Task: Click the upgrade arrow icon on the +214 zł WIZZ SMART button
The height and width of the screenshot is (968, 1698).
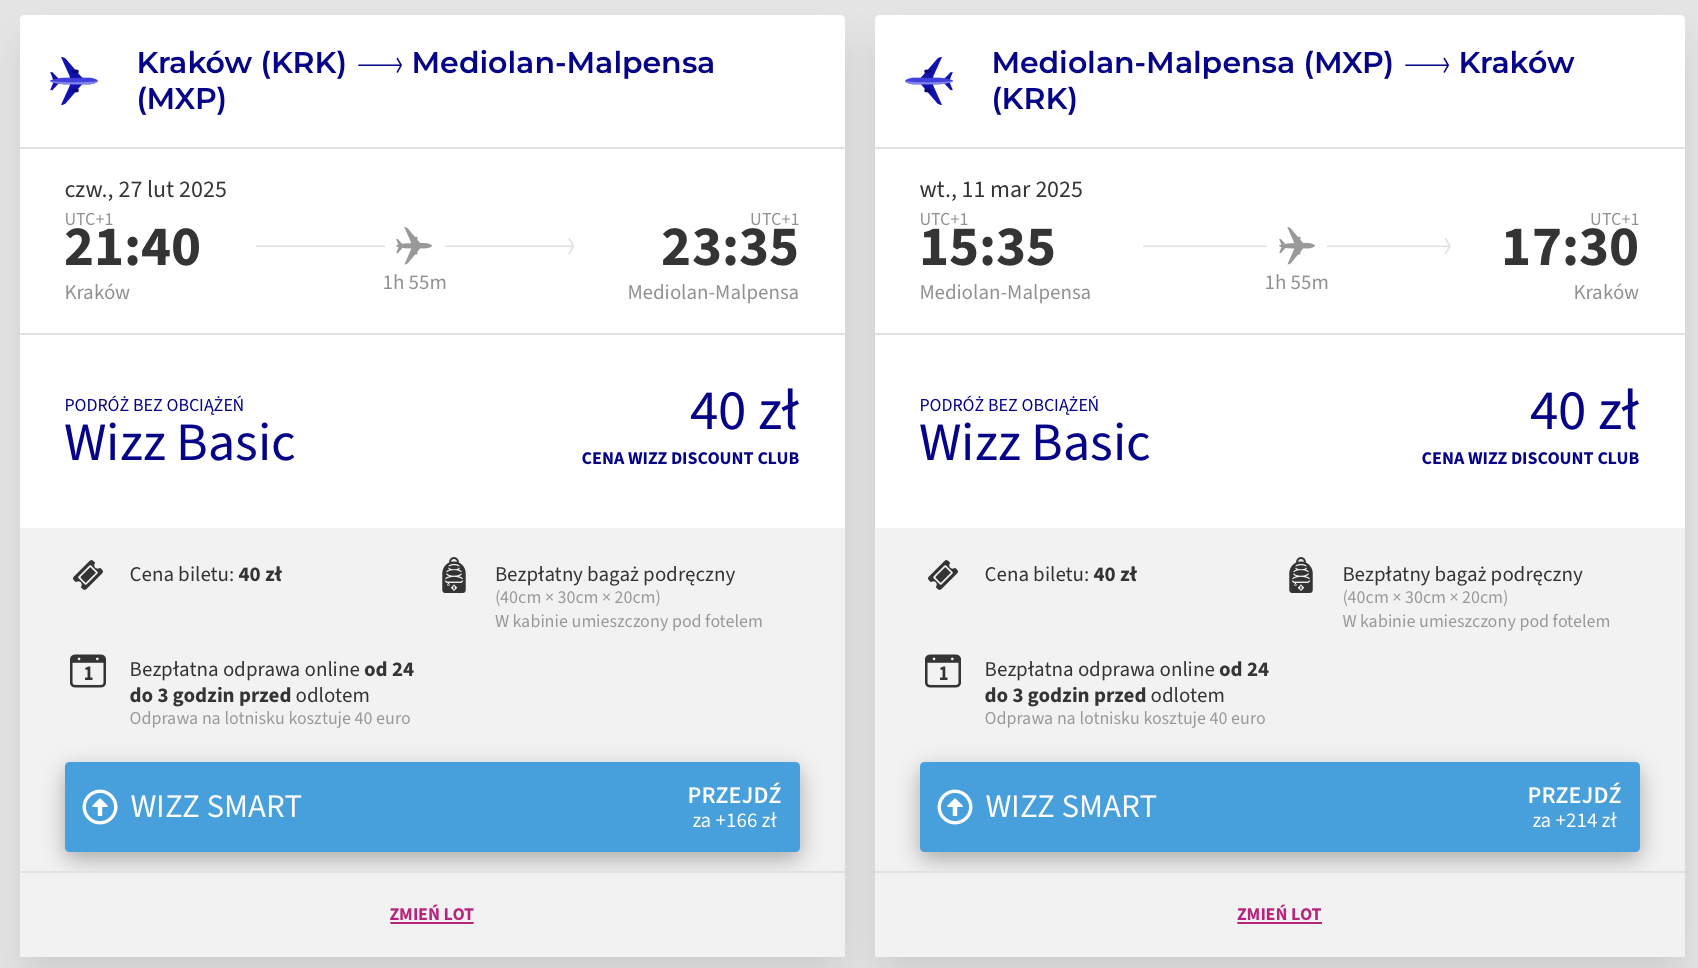Action: 955,806
